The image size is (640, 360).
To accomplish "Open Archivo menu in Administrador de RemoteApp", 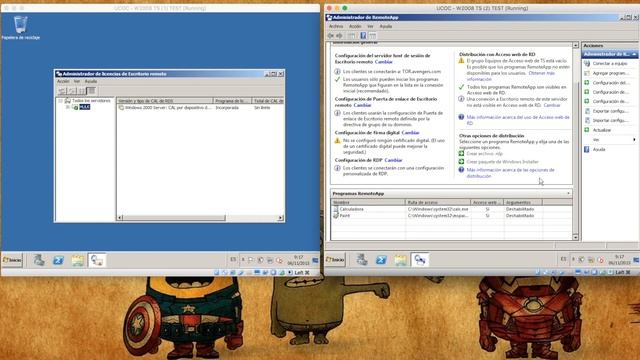I will pyautogui.click(x=336, y=26).
